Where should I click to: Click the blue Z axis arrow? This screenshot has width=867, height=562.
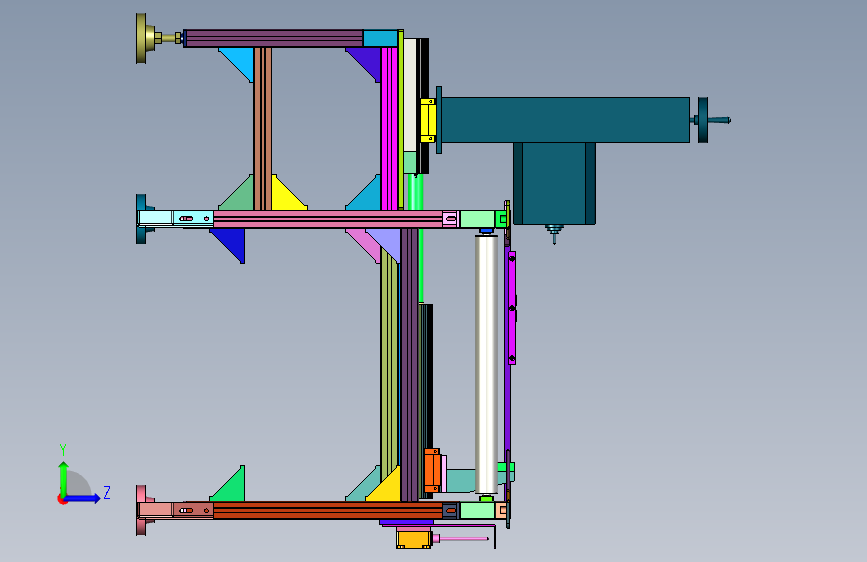pyautogui.click(x=83, y=498)
